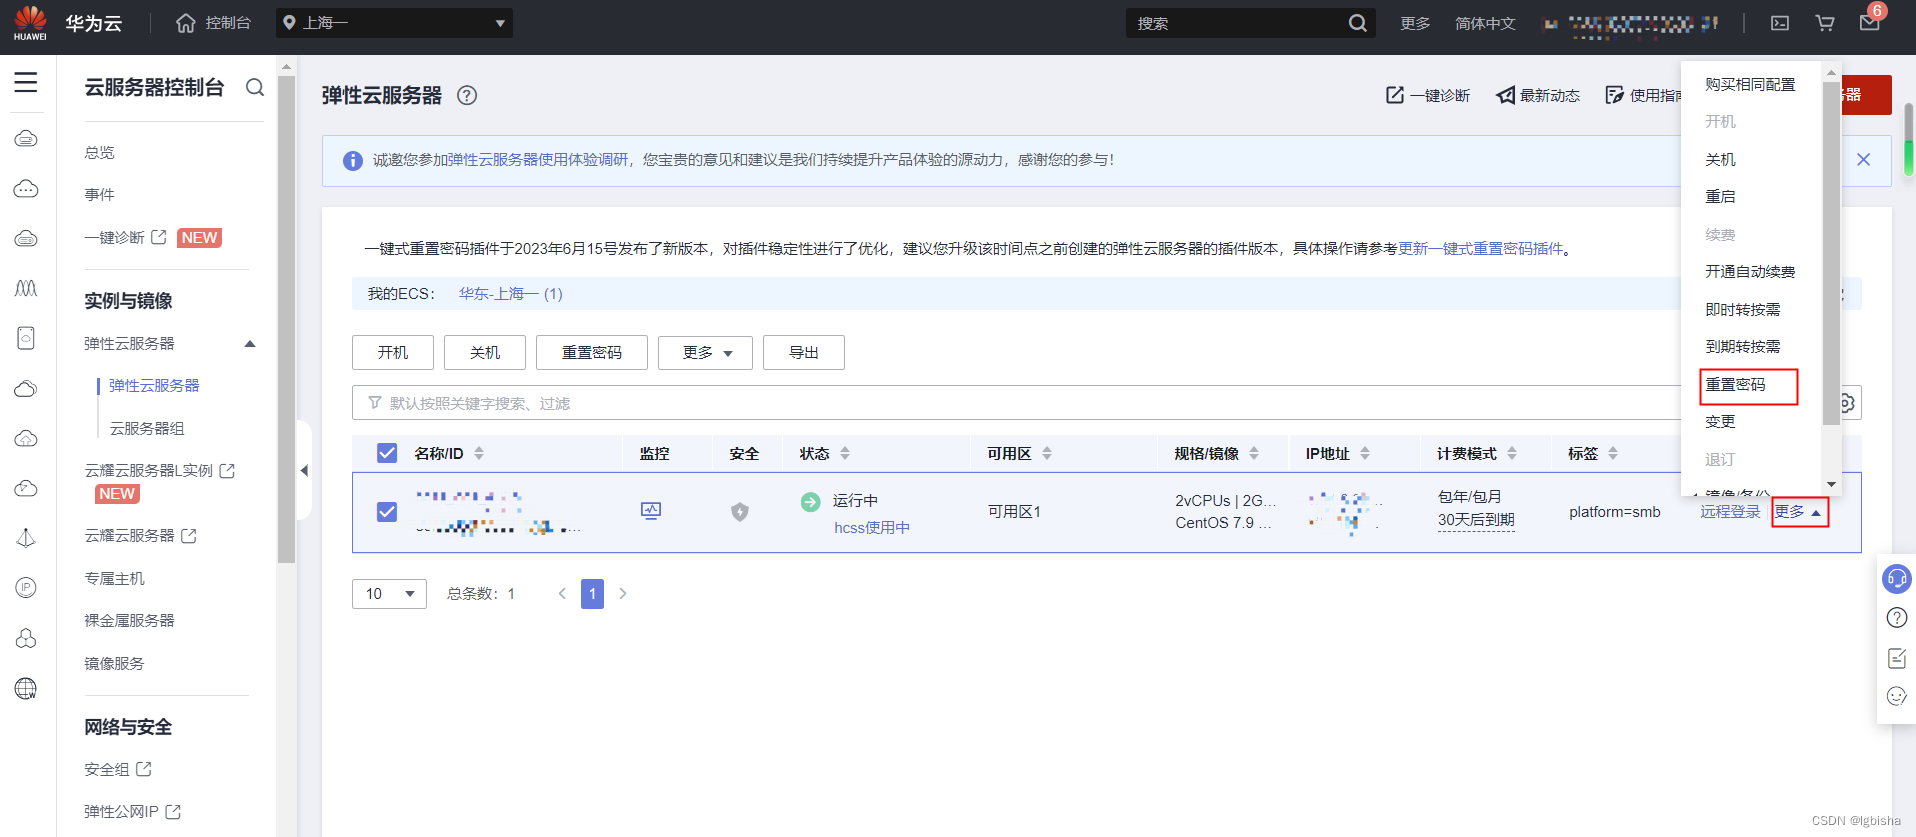Open the satisfaction smiley icon
Image resolution: width=1916 pixels, height=837 pixels.
1897,696
